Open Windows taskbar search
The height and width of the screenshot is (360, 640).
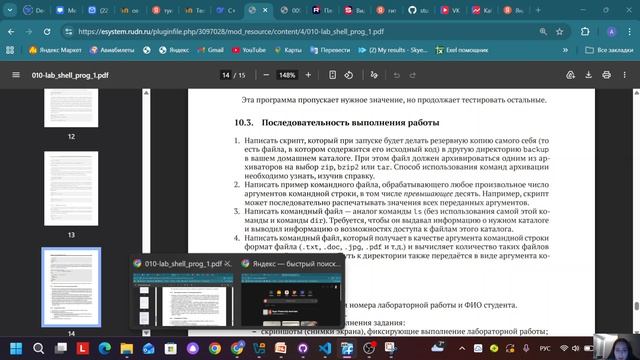(38, 348)
